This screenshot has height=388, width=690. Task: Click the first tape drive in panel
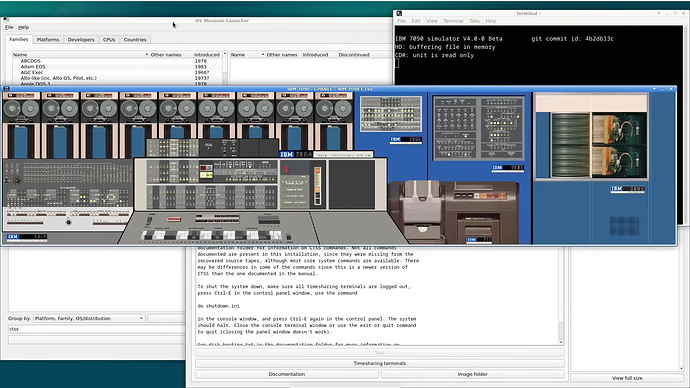[21, 125]
